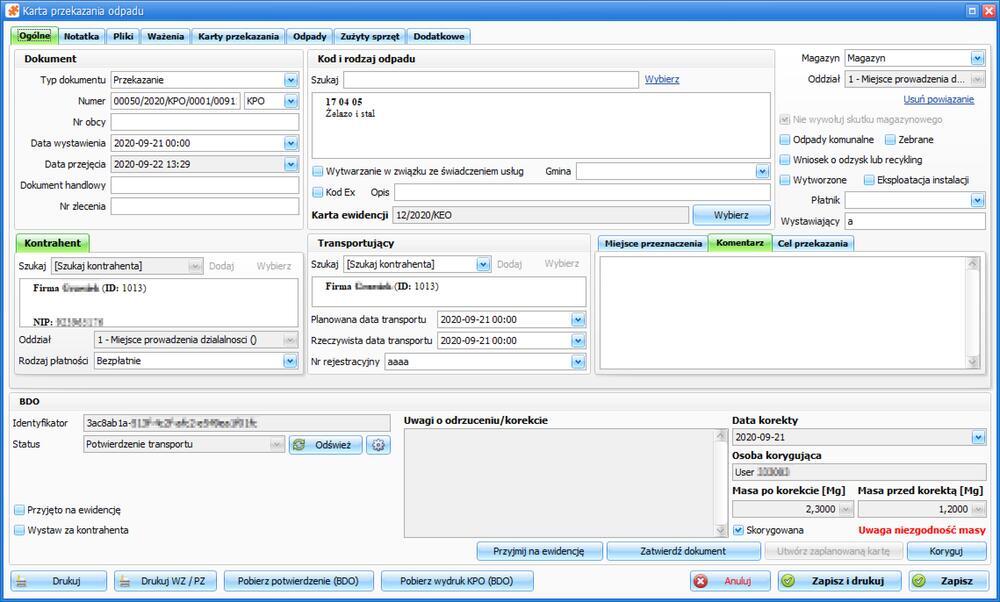The width and height of the screenshot is (1000, 602).
Task: Enable the Odpady komunalne checkbox
Action: pyautogui.click(x=785, y=140)
